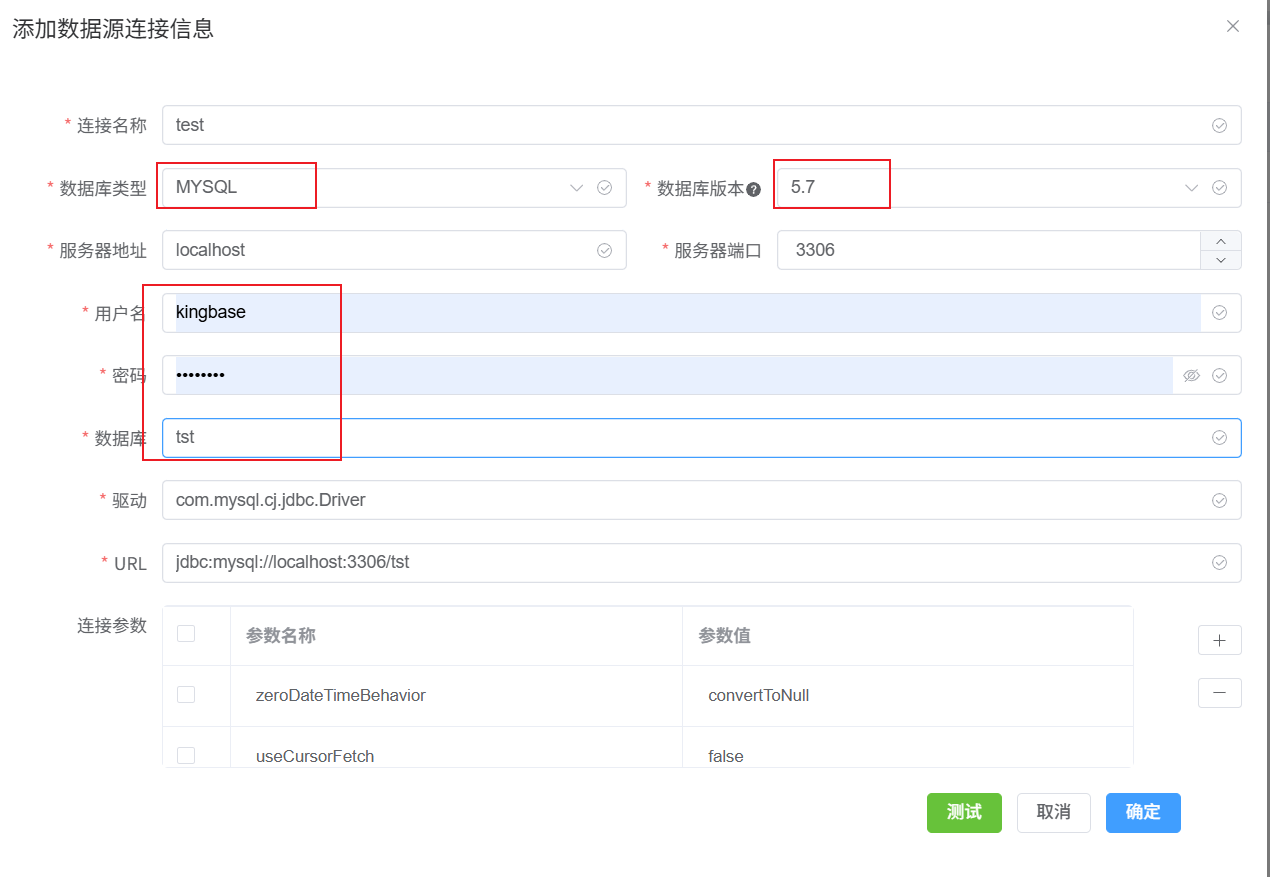1270x877 pixels.
Task: Tick the select-all checkbox in parameter header
Action: pyautogui.click(x=186, y=633)
